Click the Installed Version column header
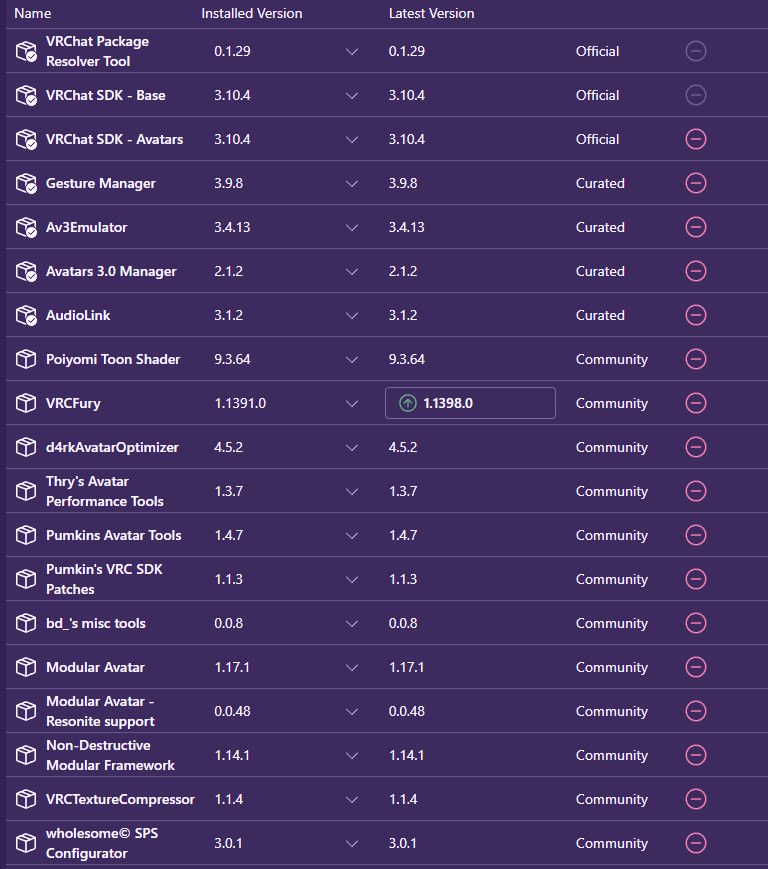 pyautogui.click(x=252, y=13)
